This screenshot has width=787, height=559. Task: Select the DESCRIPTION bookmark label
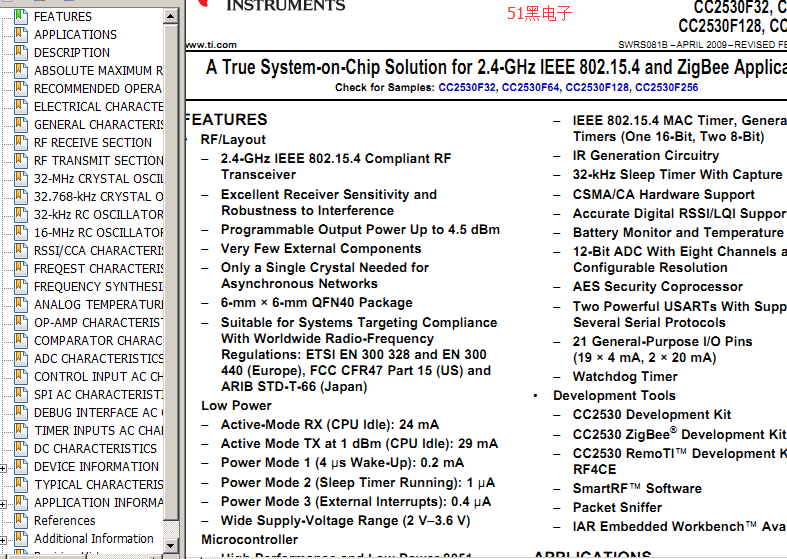[x=72, y=53]
